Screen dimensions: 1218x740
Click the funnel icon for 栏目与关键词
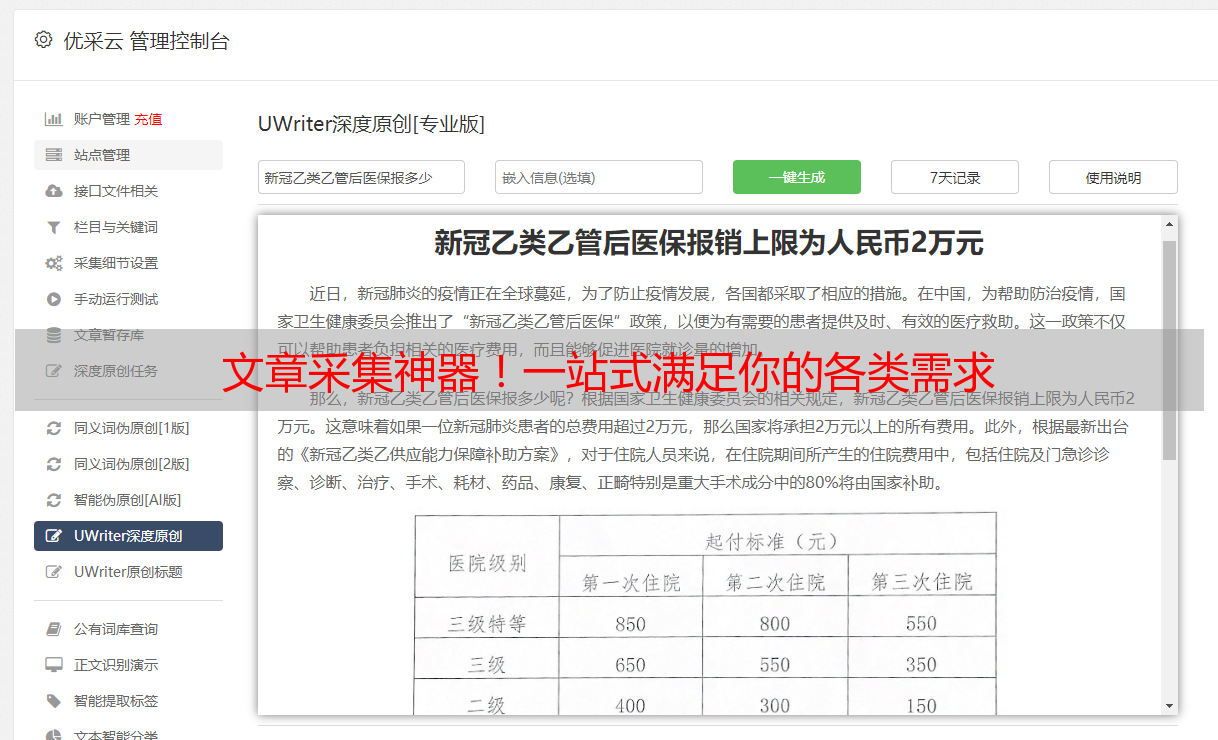click(54, 227)
